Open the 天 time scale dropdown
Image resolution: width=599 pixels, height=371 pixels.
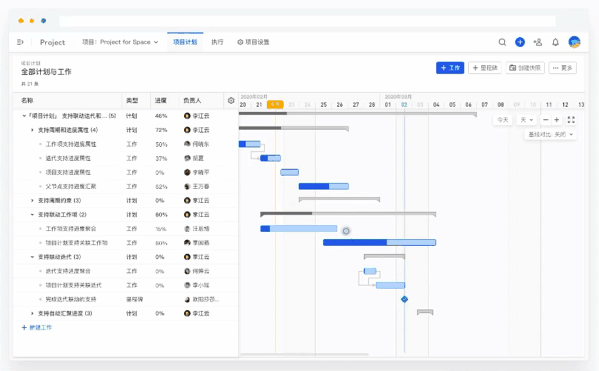[527, 120]
